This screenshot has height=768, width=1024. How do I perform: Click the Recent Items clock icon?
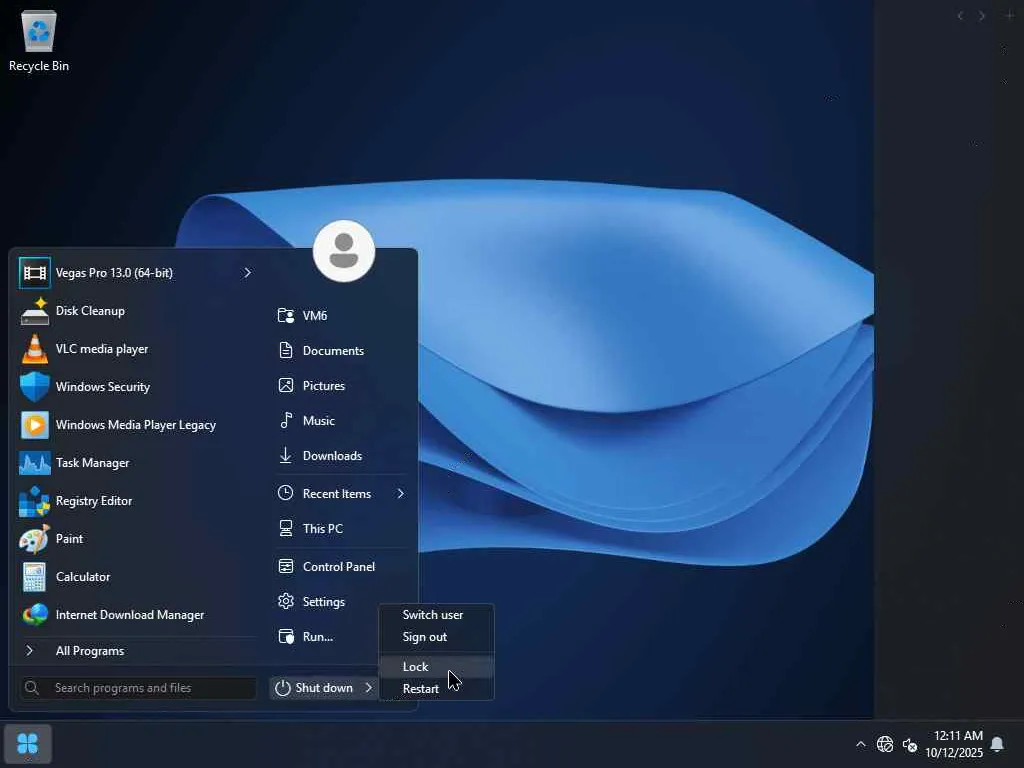[285, 493]
